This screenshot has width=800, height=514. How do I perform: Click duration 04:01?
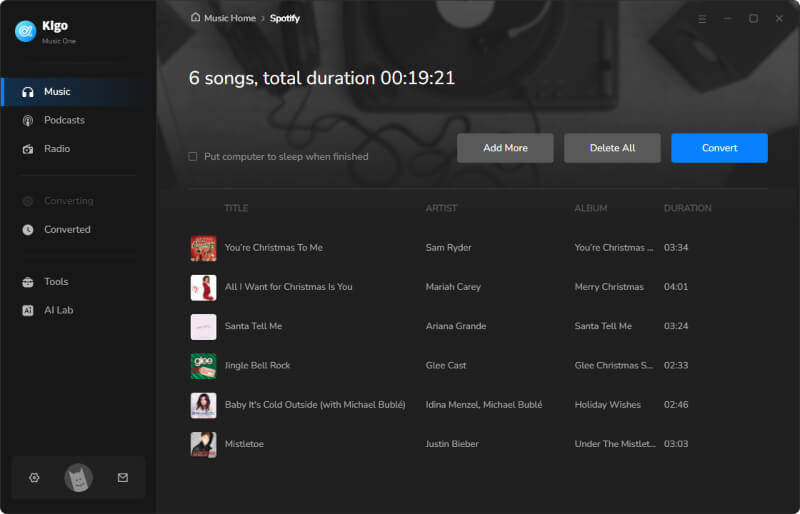[676, 287]
